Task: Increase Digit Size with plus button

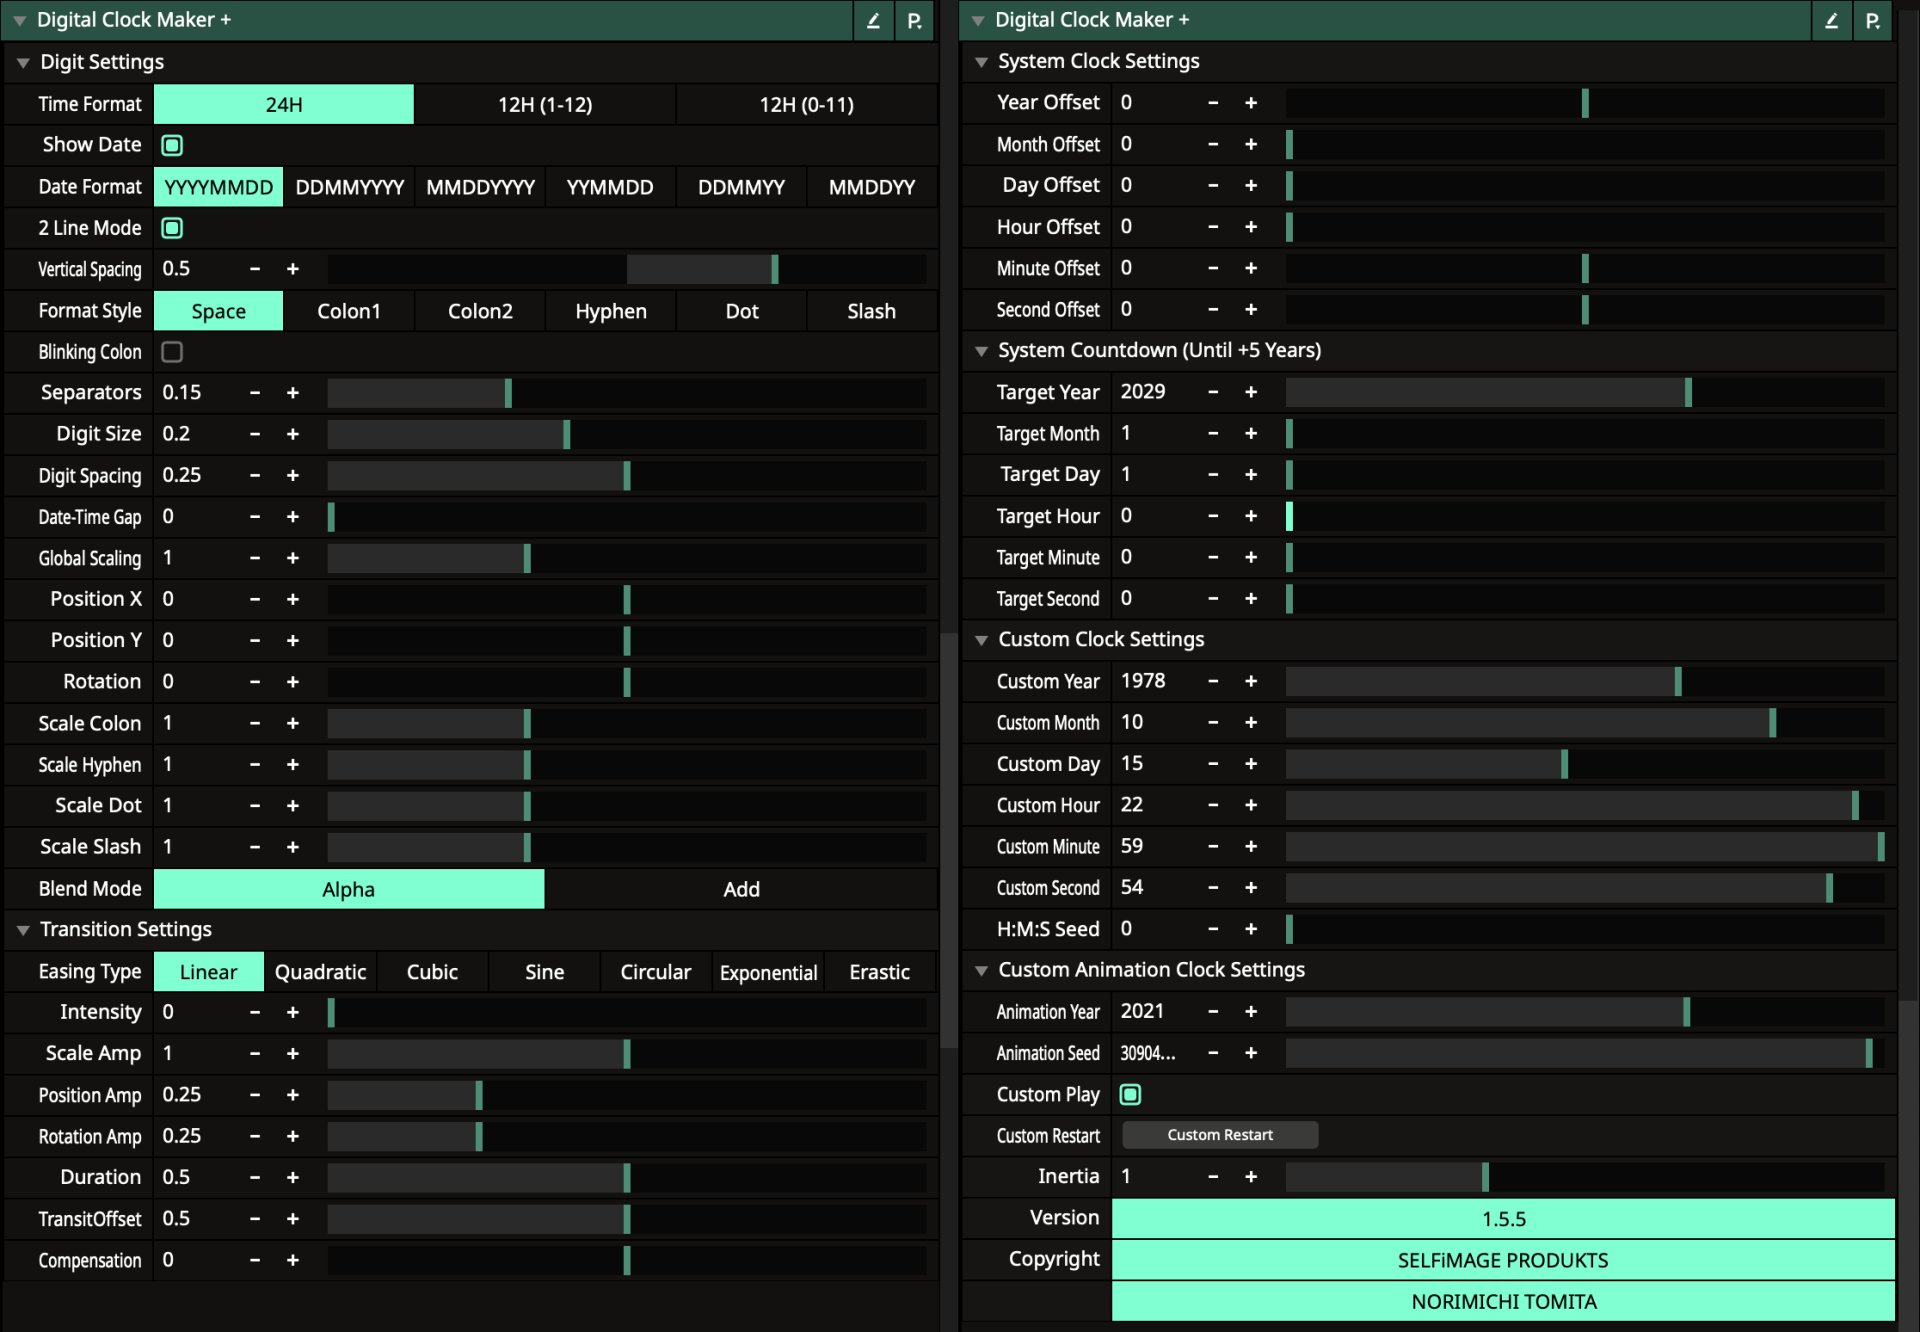Action: [293, 434]
